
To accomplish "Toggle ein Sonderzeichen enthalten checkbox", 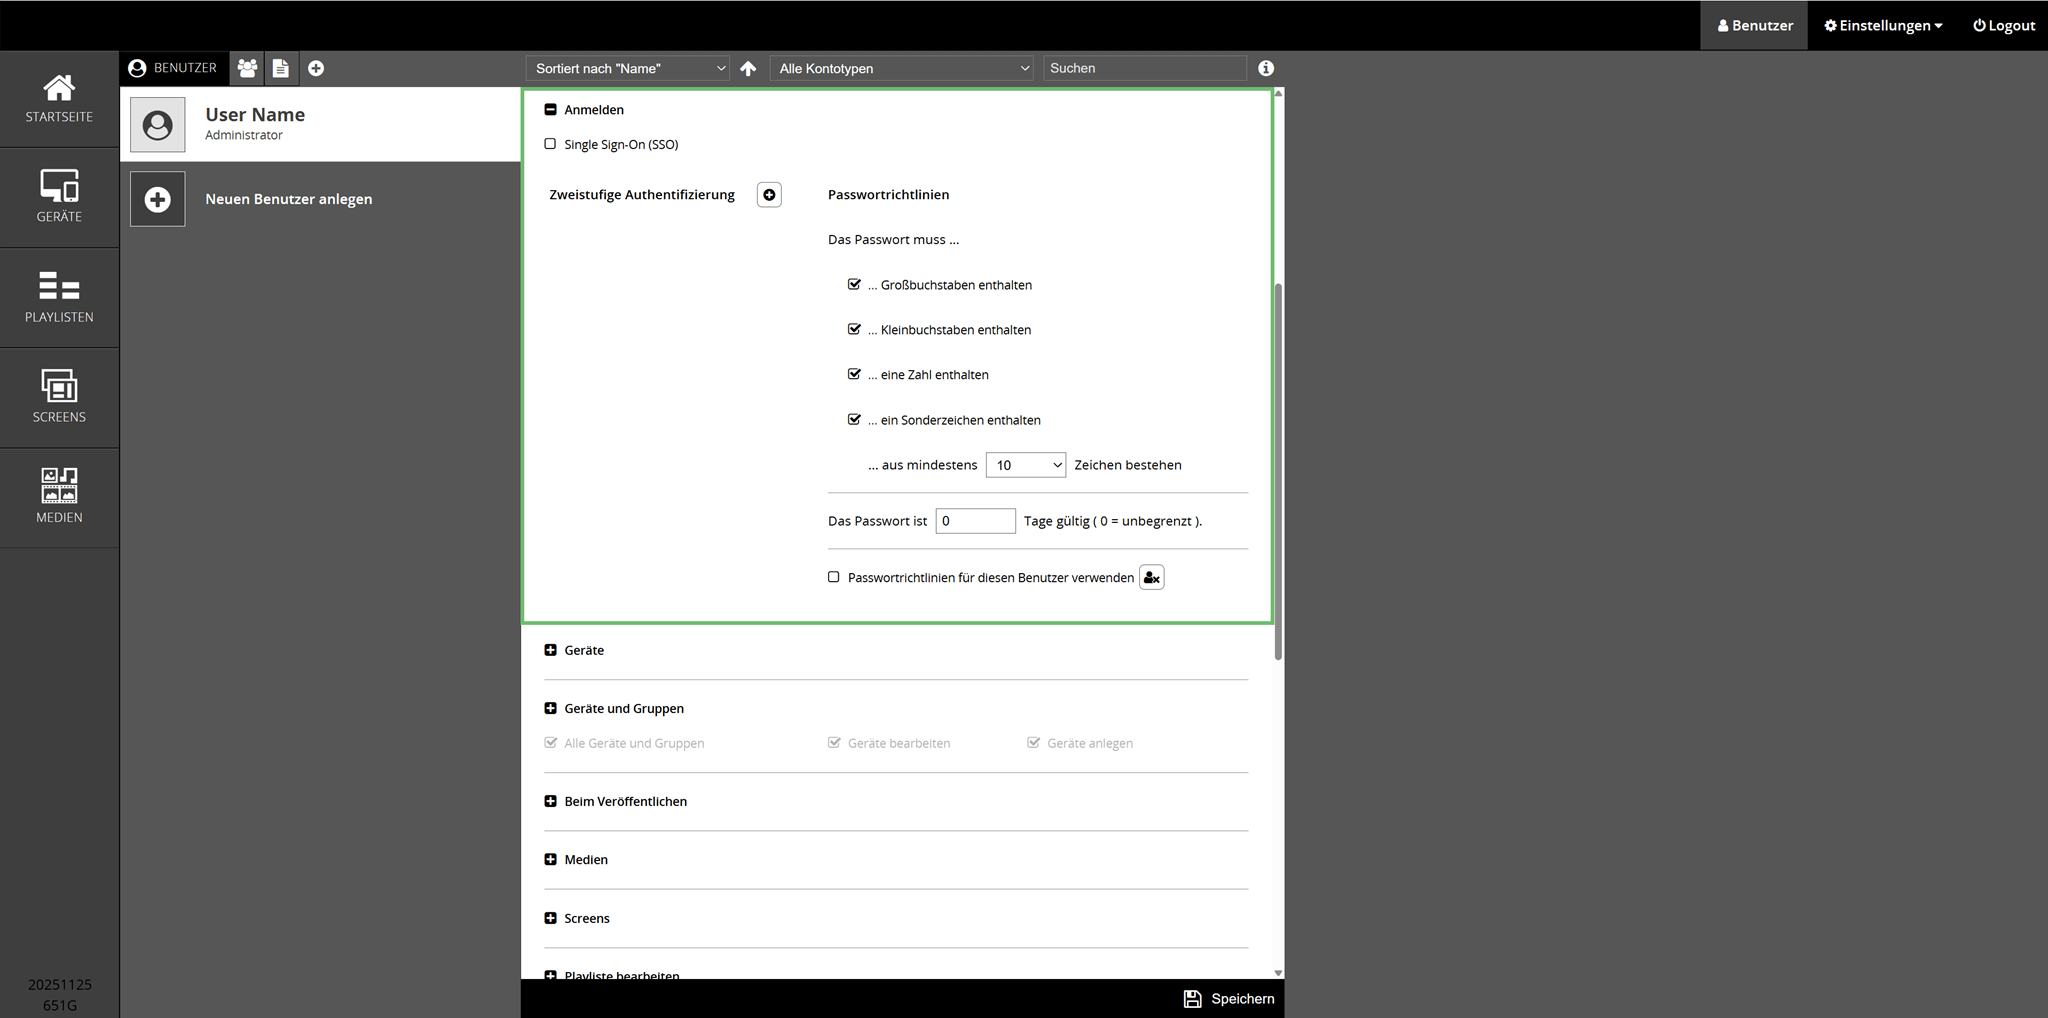I will tap(854, 419).
